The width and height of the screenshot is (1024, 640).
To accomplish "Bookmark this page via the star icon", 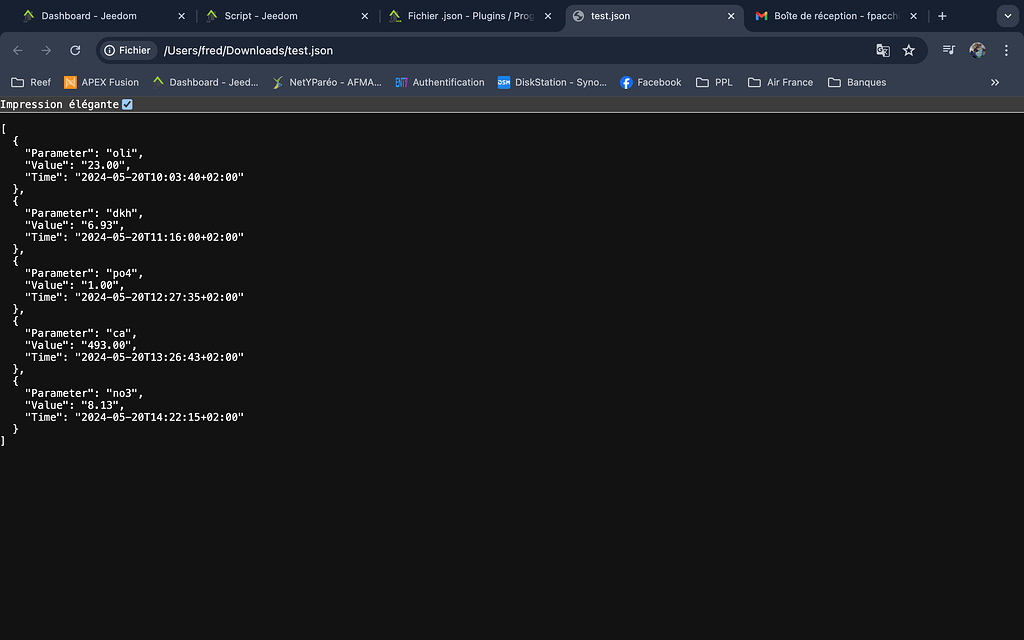I will [x=909, y=49].
